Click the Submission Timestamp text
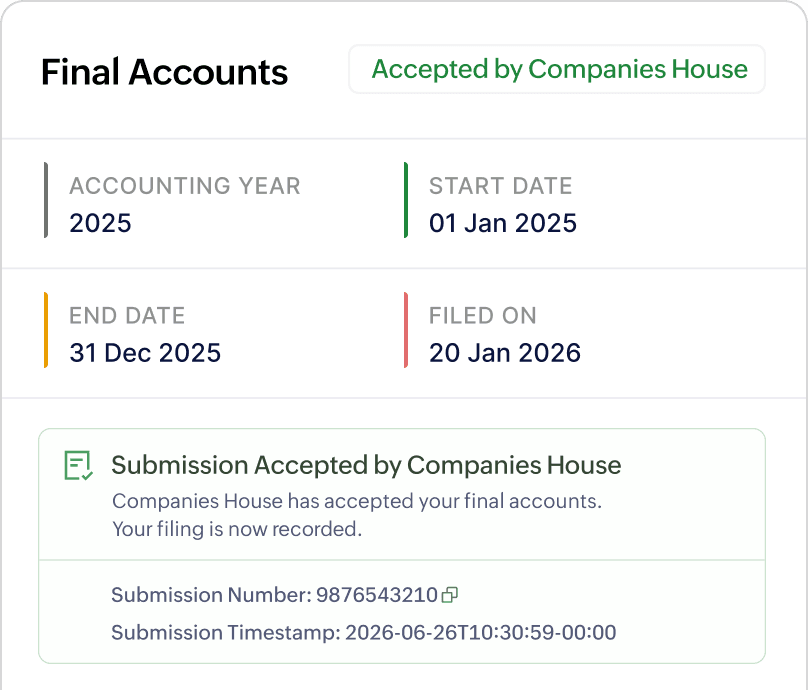This screenshot has height=690, width=808. pyautogui.click(x=363, y=632)
